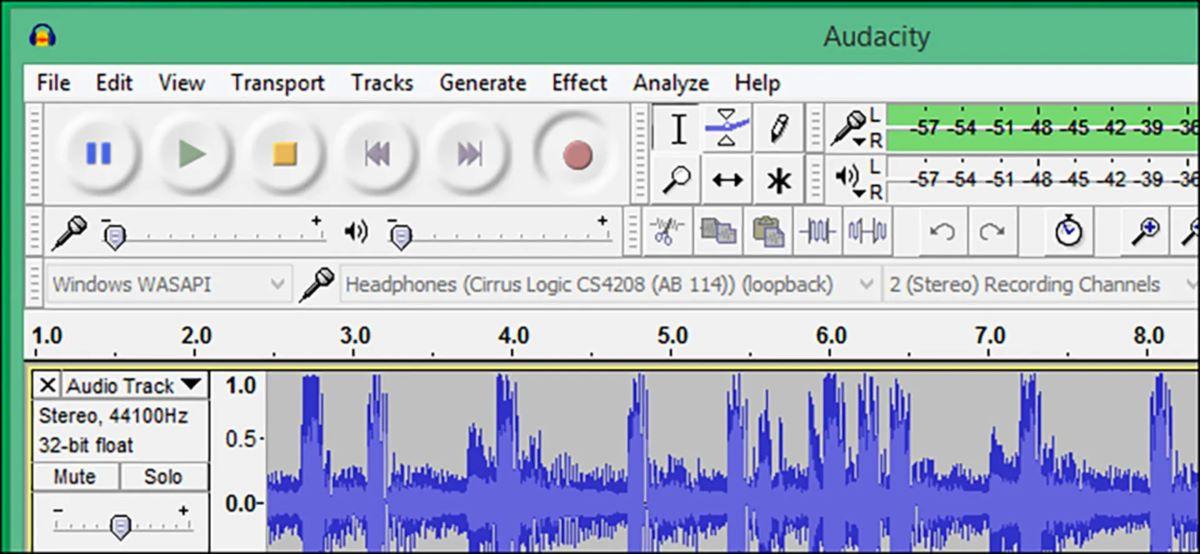1200x554 pixels.
Task: Activate the Multi-Tool asterisk mode
Action: point(777,180)
